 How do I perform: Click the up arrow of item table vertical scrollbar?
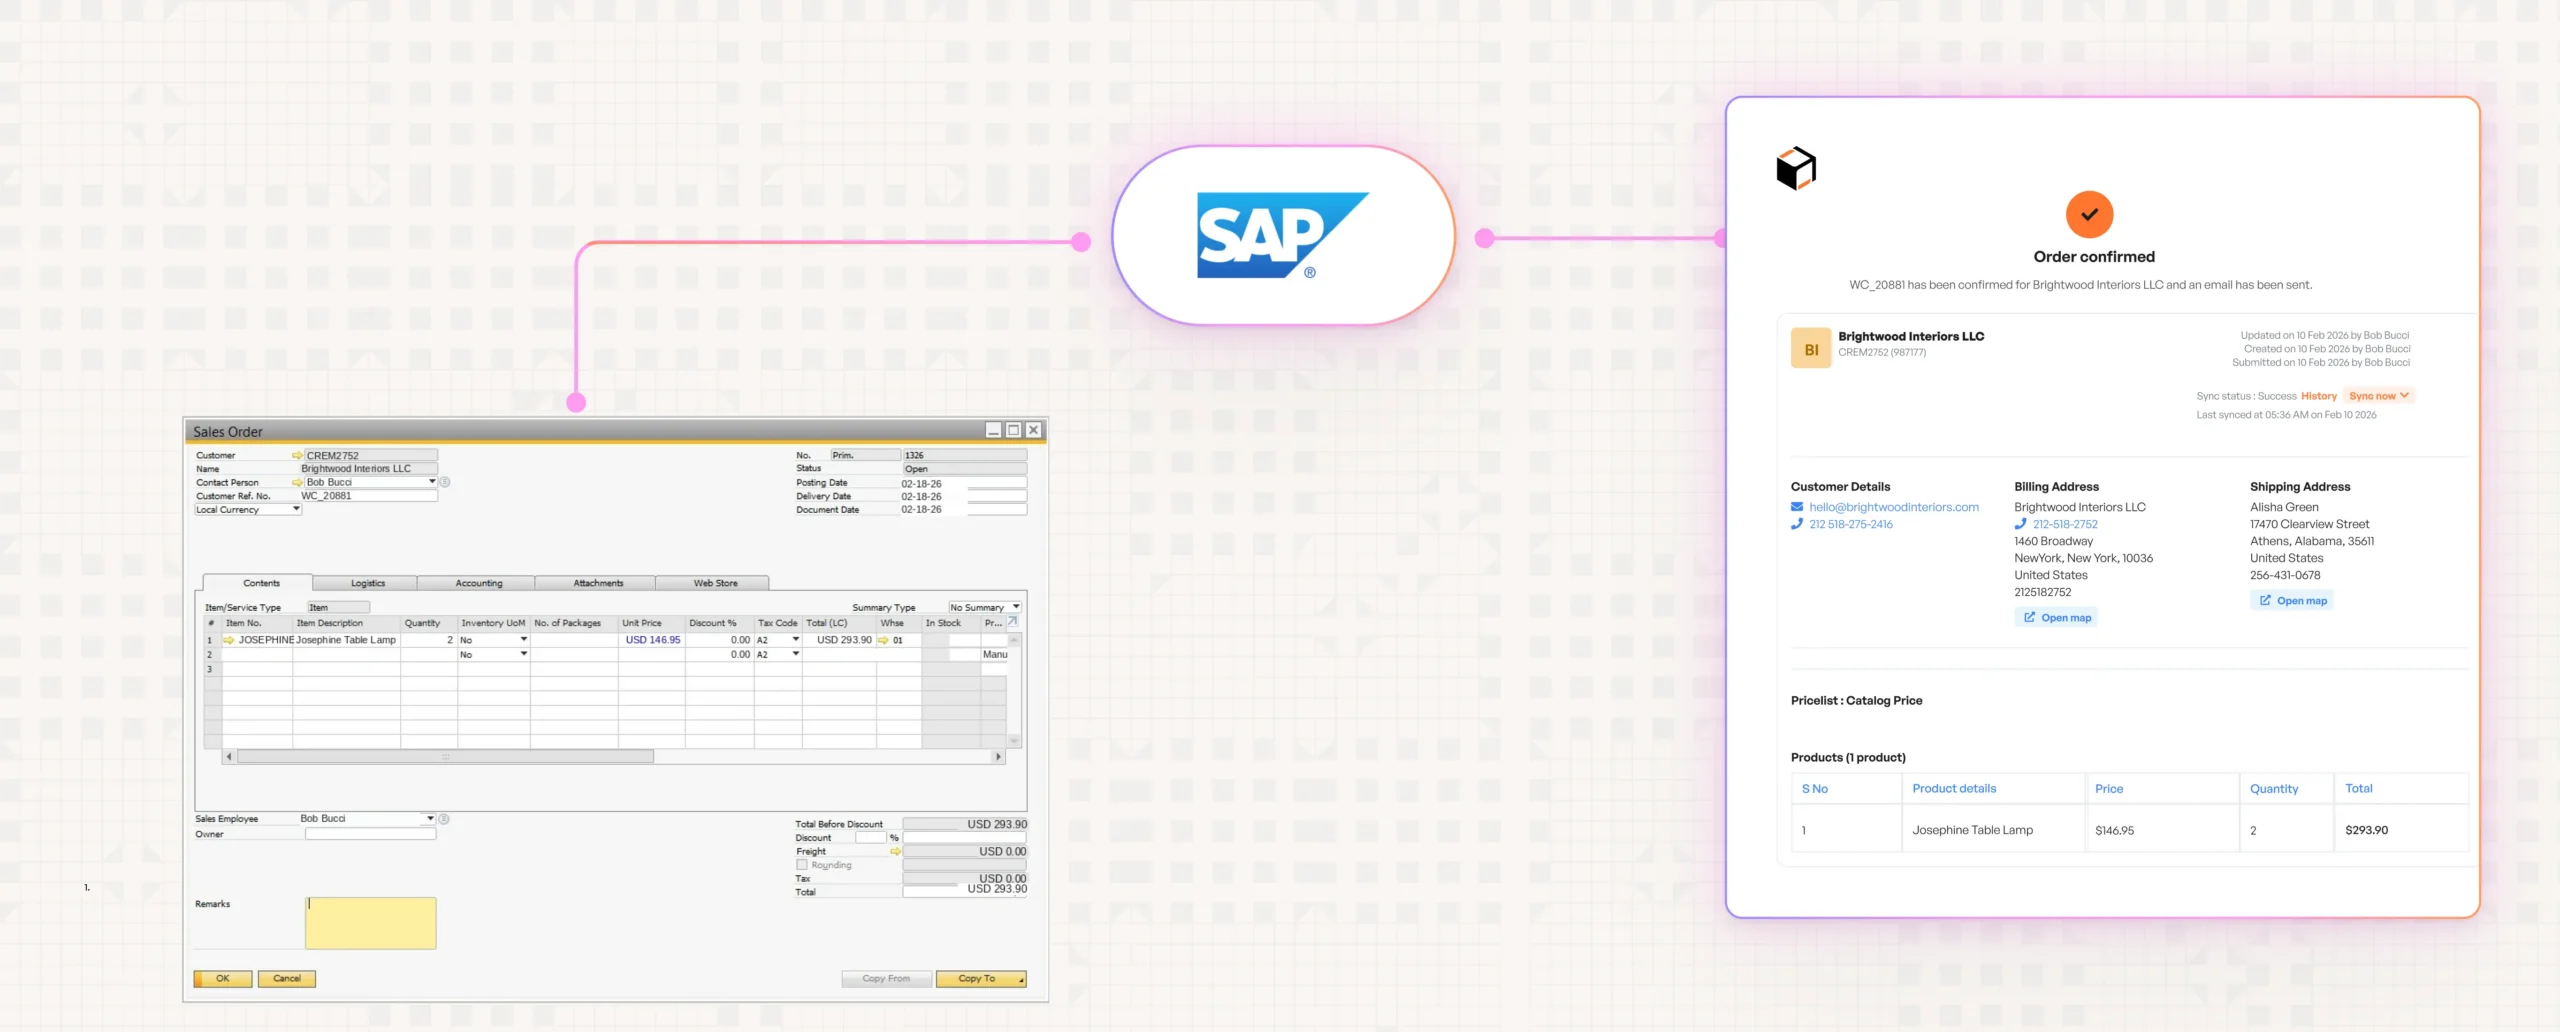(1014, 640)
